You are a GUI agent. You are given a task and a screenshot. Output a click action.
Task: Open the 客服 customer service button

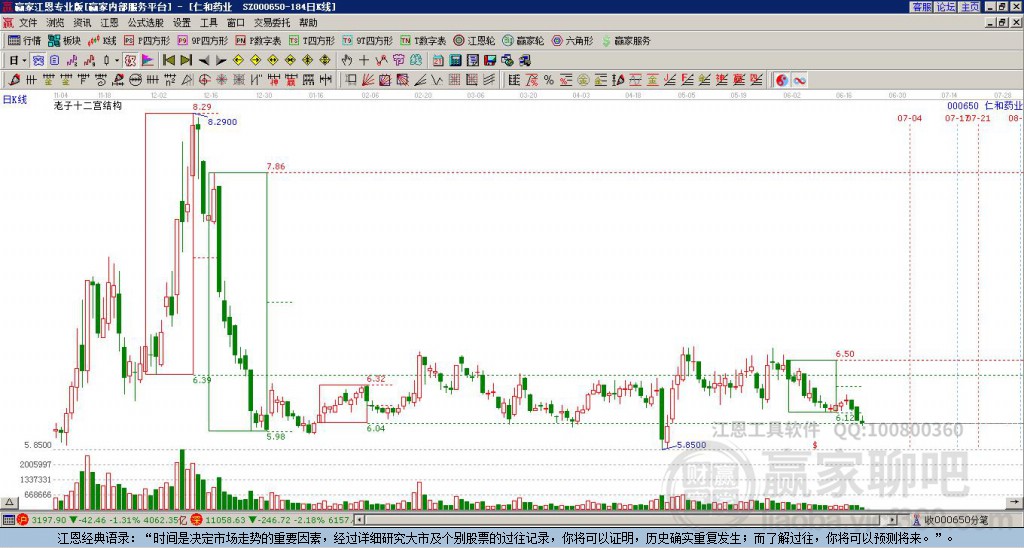(921, 7)
